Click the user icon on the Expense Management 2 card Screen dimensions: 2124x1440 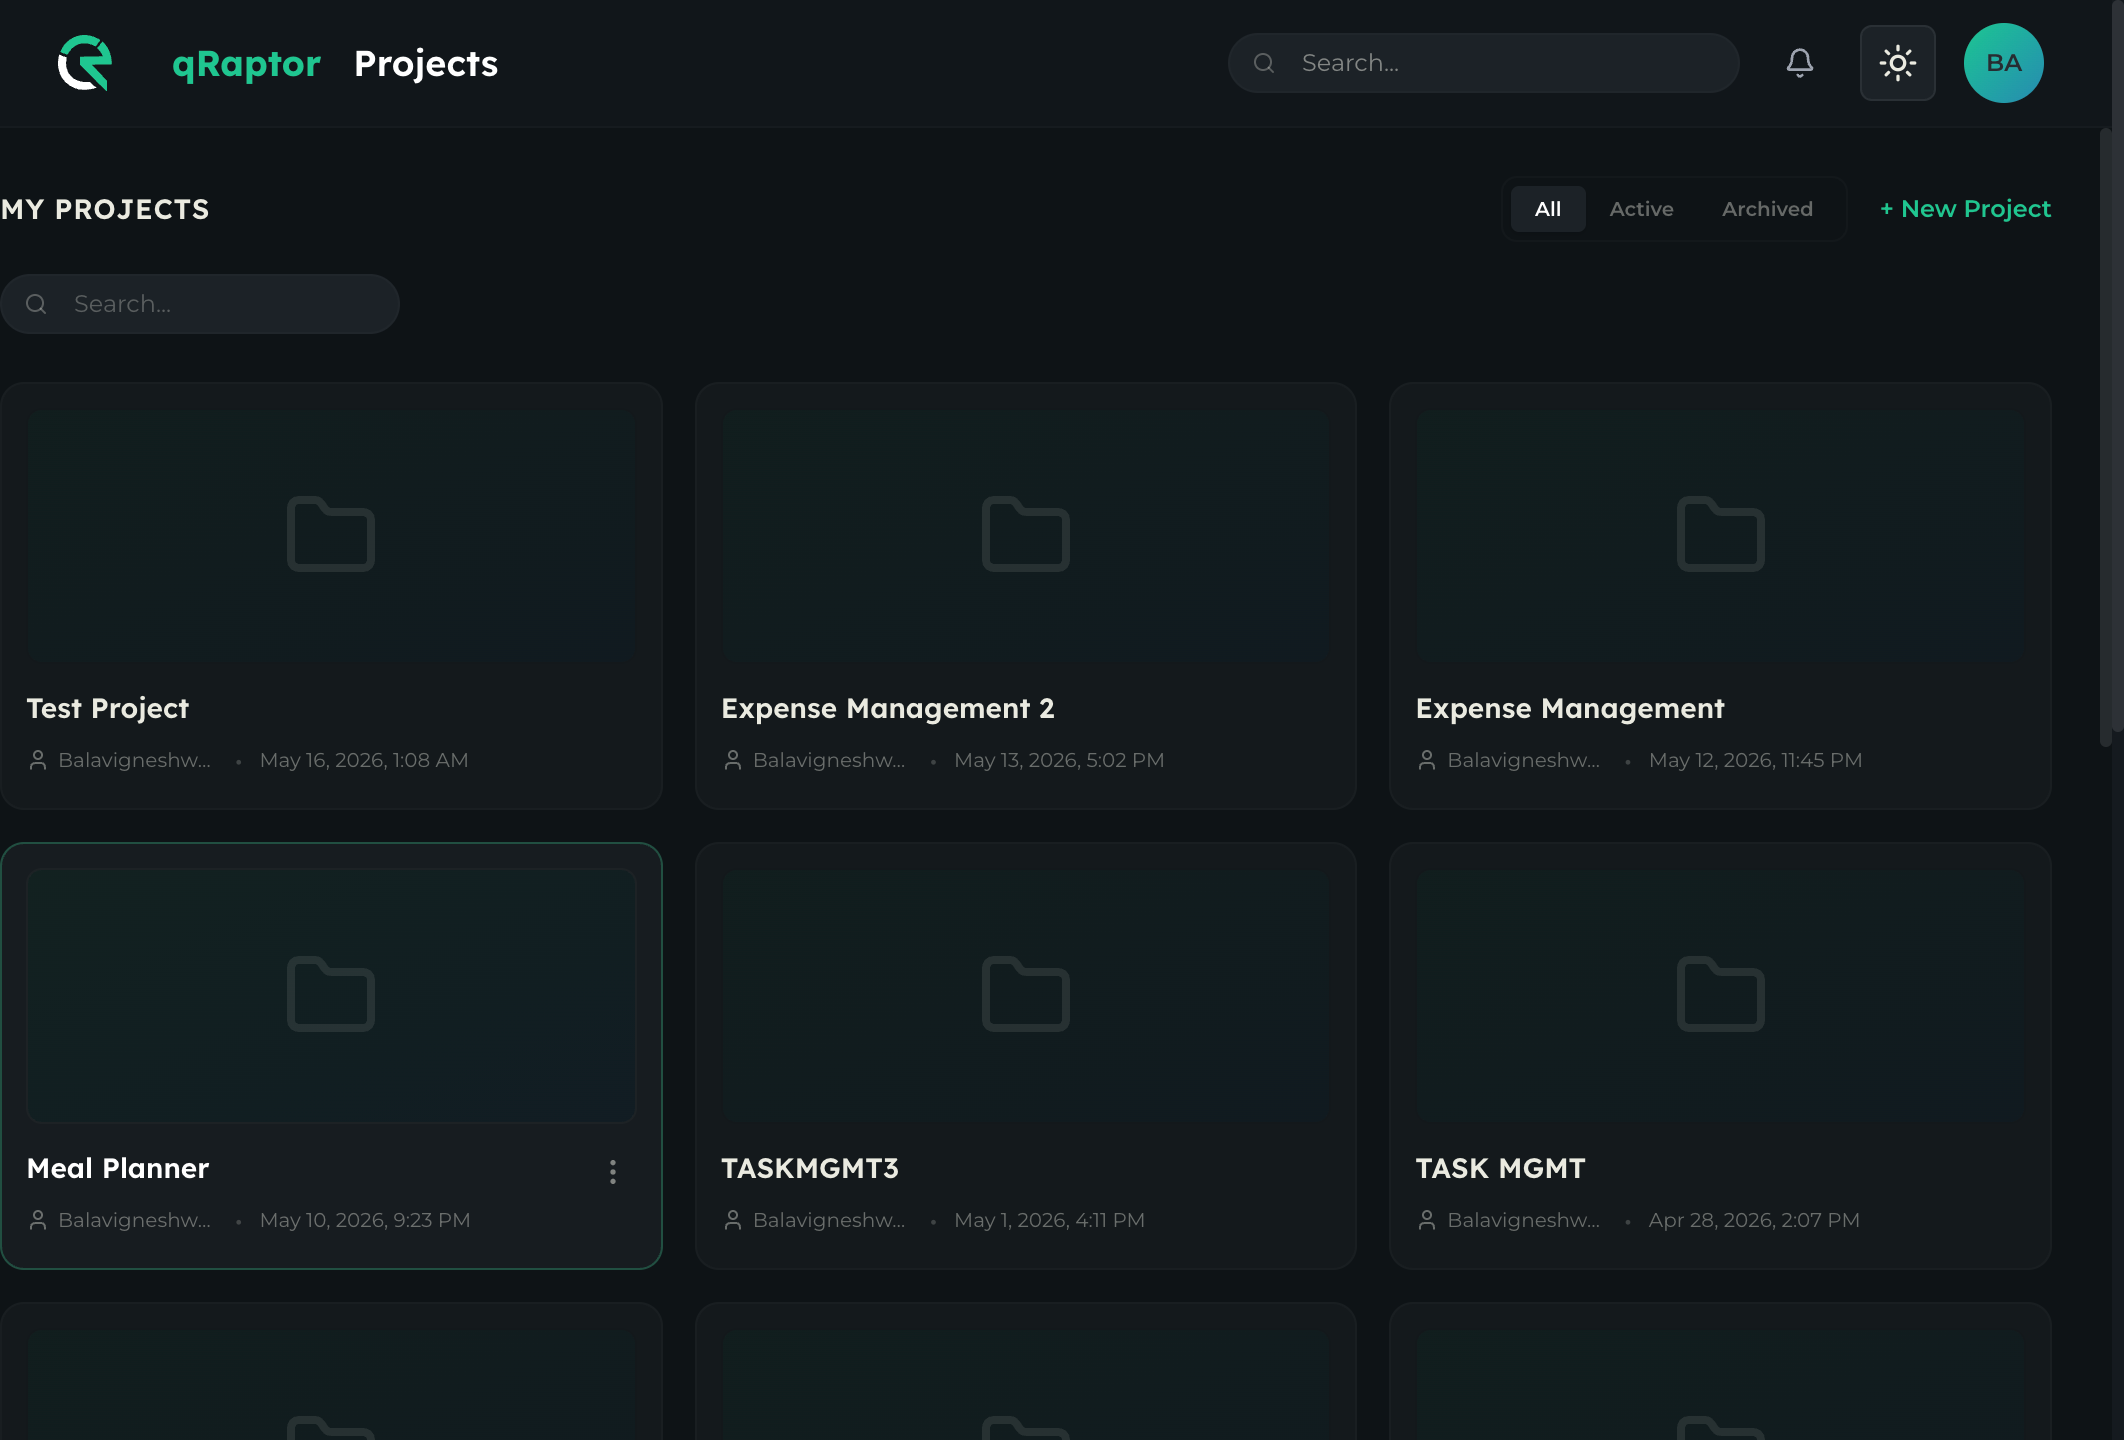(733, 760)
